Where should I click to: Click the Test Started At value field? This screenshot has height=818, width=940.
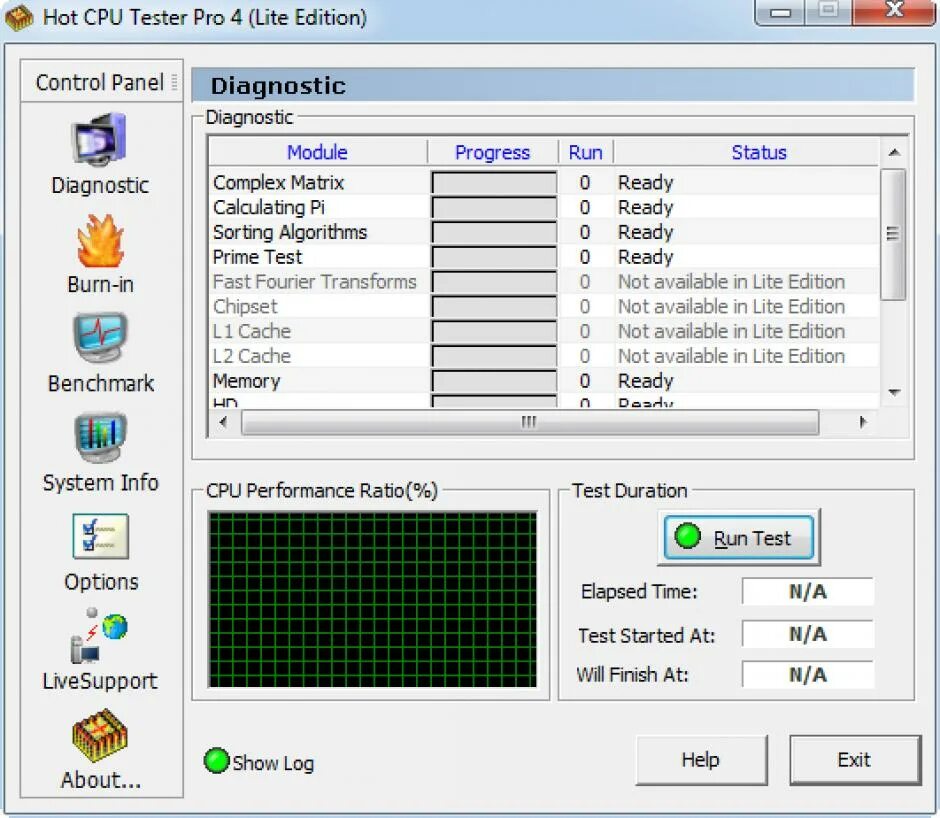tap(808, 634)
